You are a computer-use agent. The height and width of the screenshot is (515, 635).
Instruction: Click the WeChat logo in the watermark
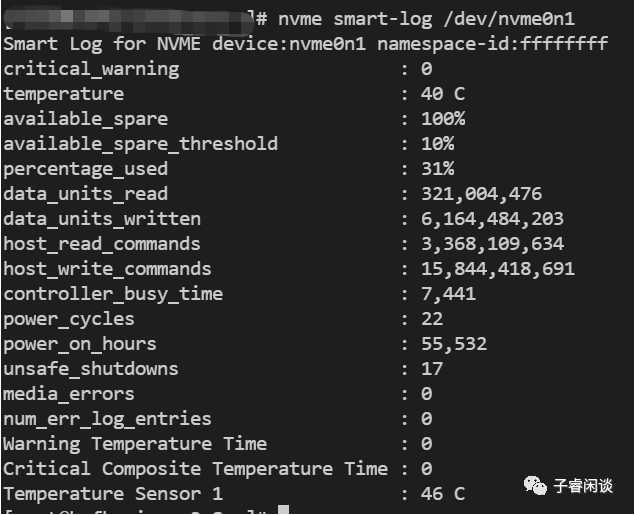coord(533,486)
